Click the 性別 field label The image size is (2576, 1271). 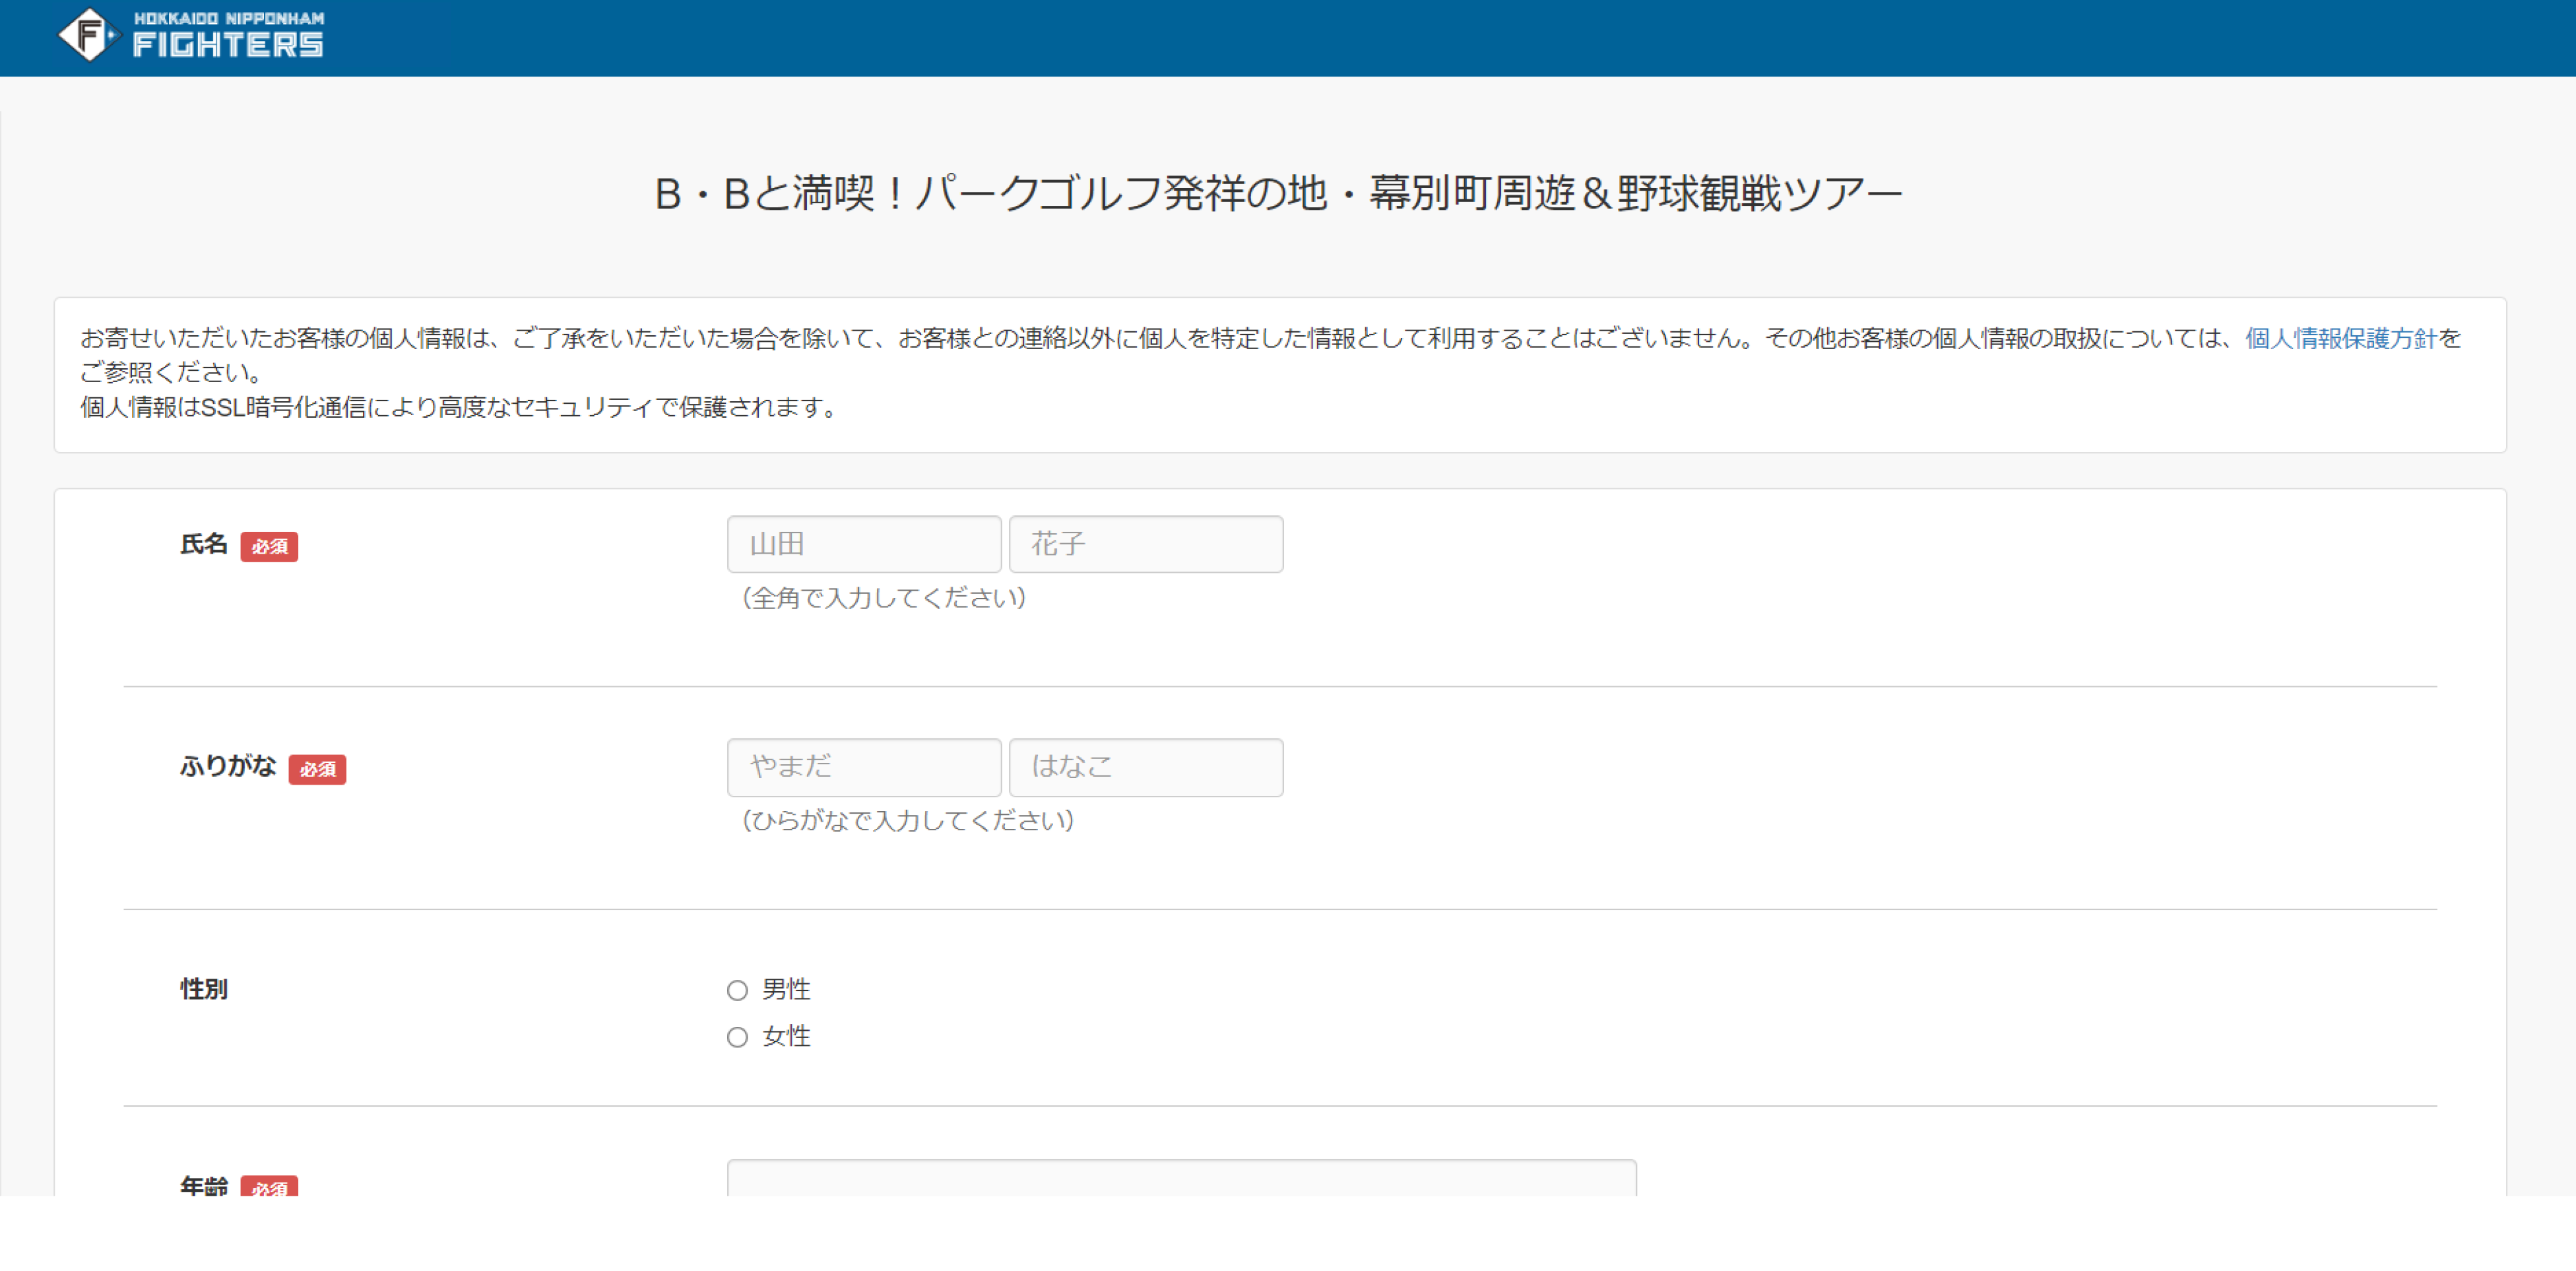[x=204, y=989]
